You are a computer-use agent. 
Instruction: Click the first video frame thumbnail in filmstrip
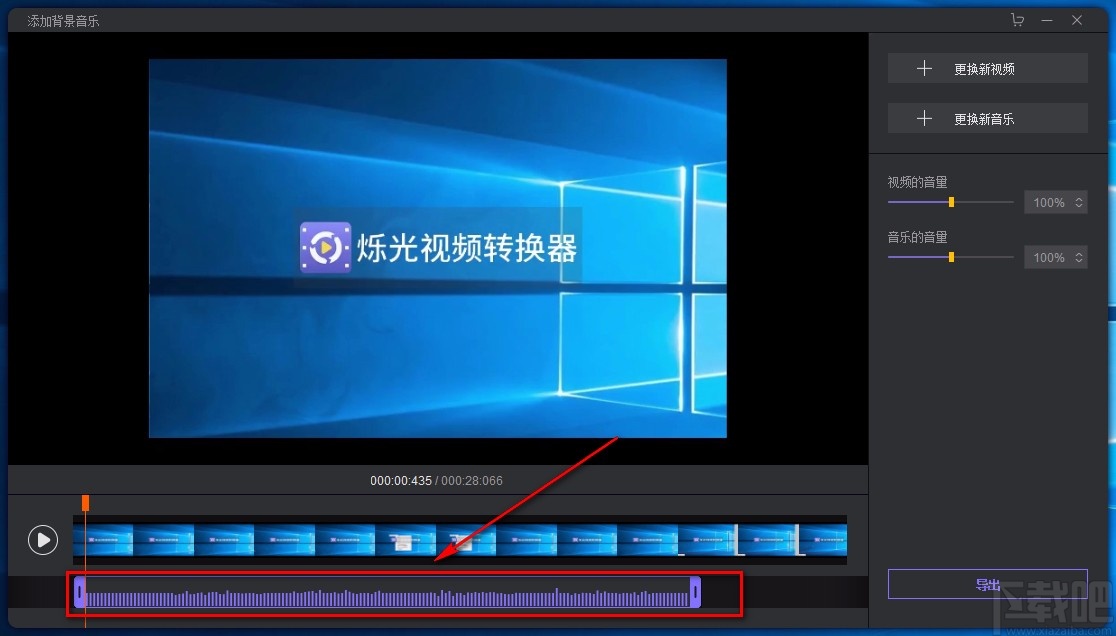pos(103,540)
